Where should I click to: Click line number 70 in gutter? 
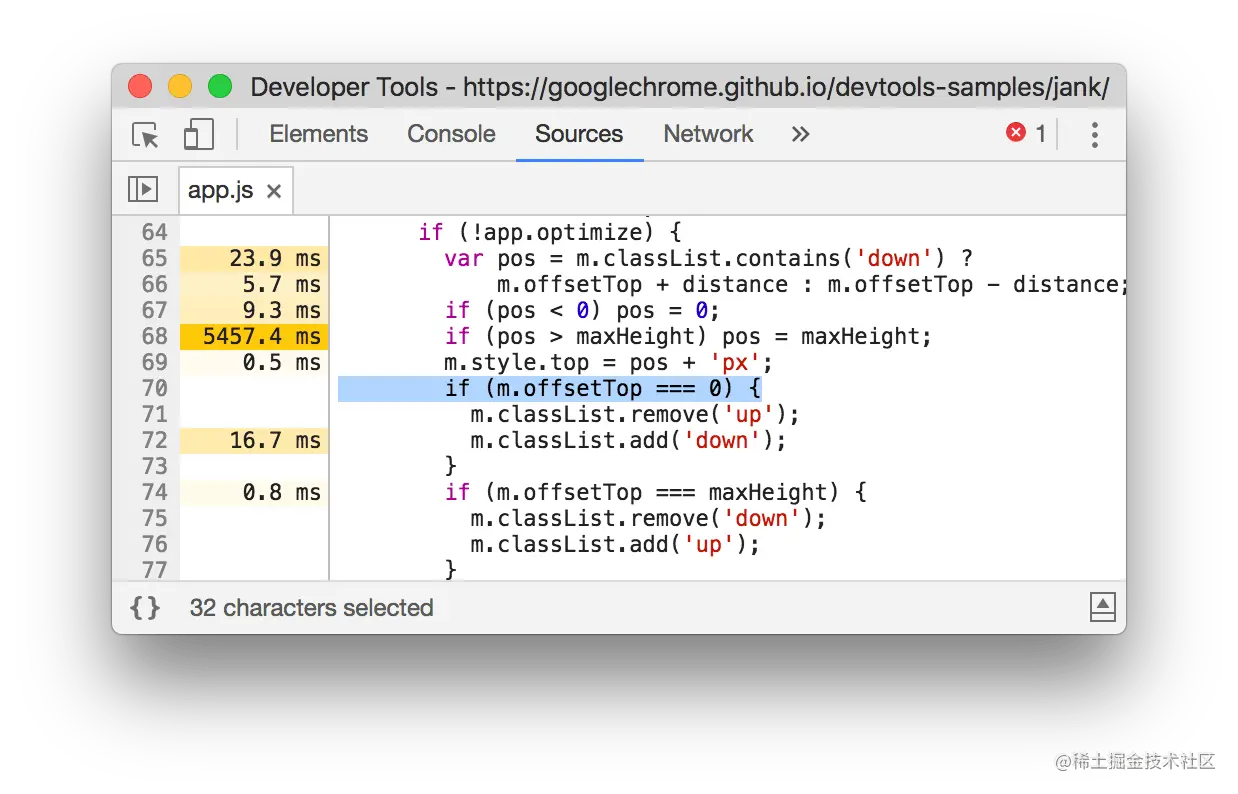coord(154,388)
